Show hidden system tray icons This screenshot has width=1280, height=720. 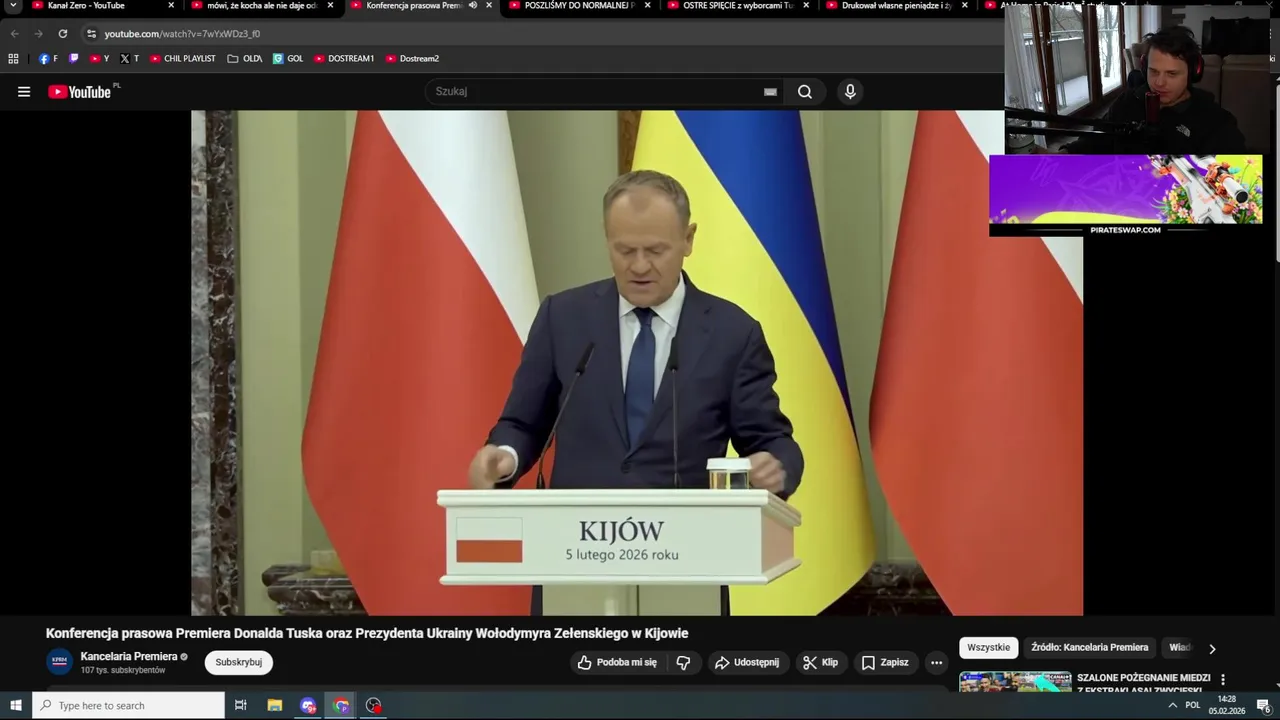tap(1173, 705)
